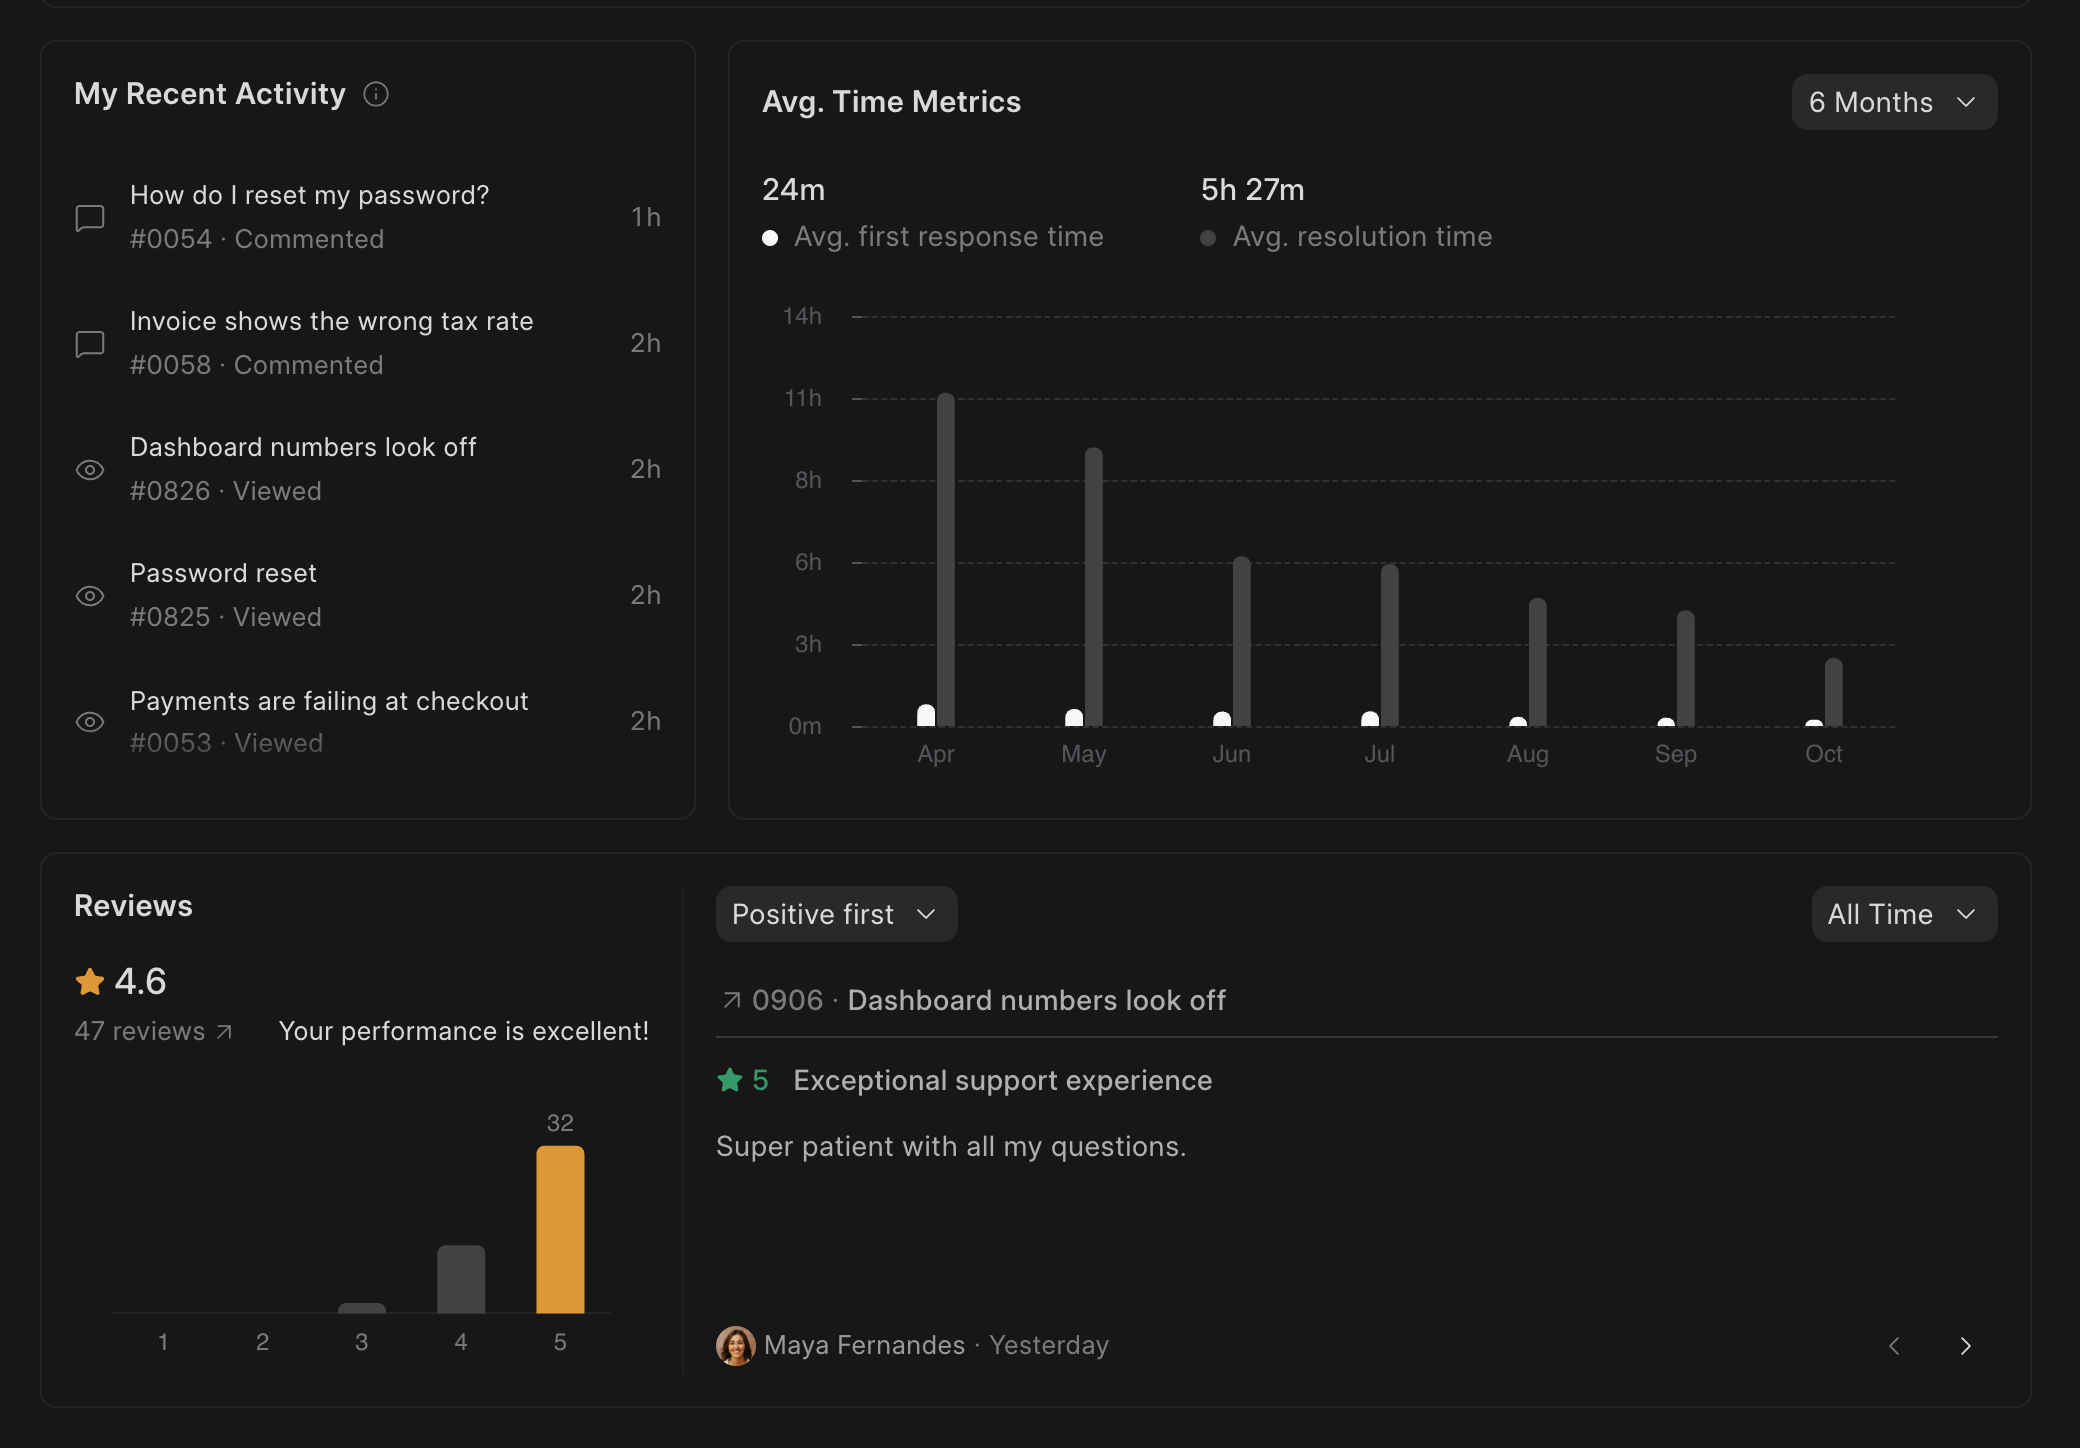Click 'Super patient with all my questions.' text
The image size is (2080, 1448).
[x=951, y=1146]
